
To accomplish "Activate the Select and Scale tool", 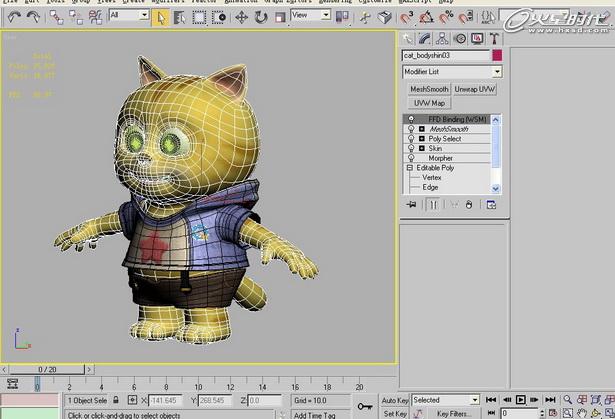I will [280, 18].
